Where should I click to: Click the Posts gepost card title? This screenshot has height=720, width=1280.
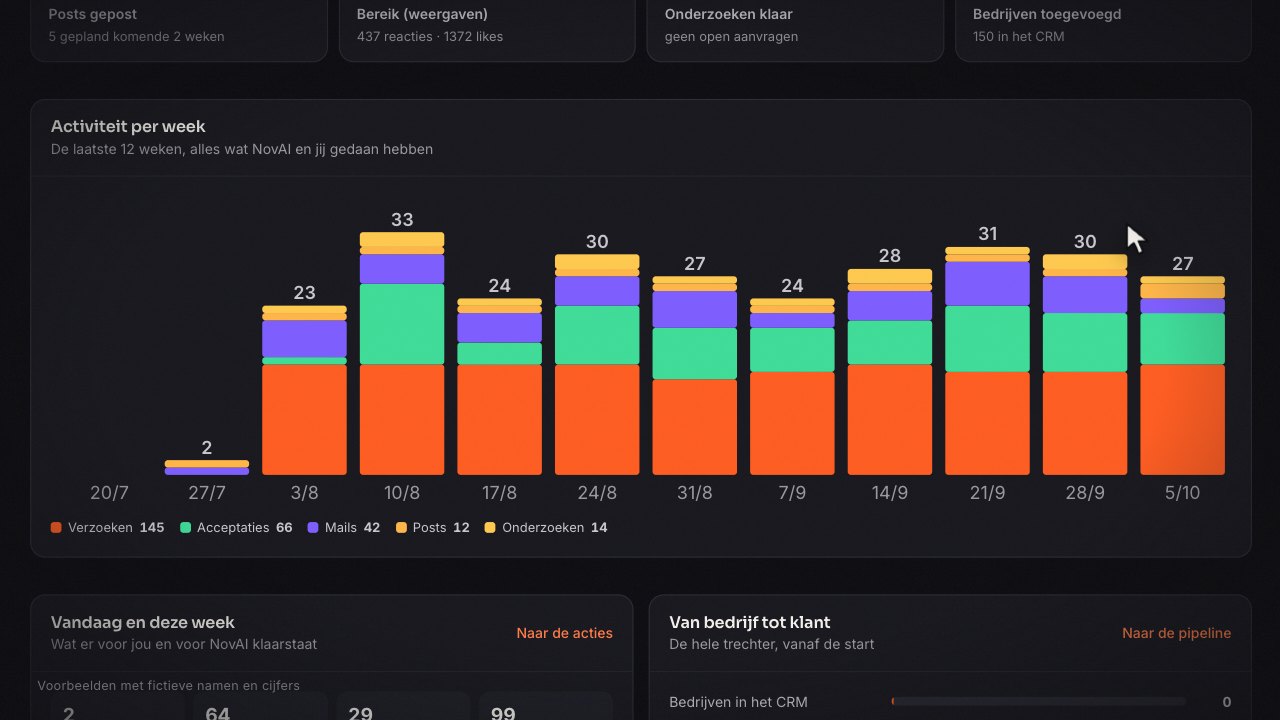pyautogui.click(x=93, y=14)
